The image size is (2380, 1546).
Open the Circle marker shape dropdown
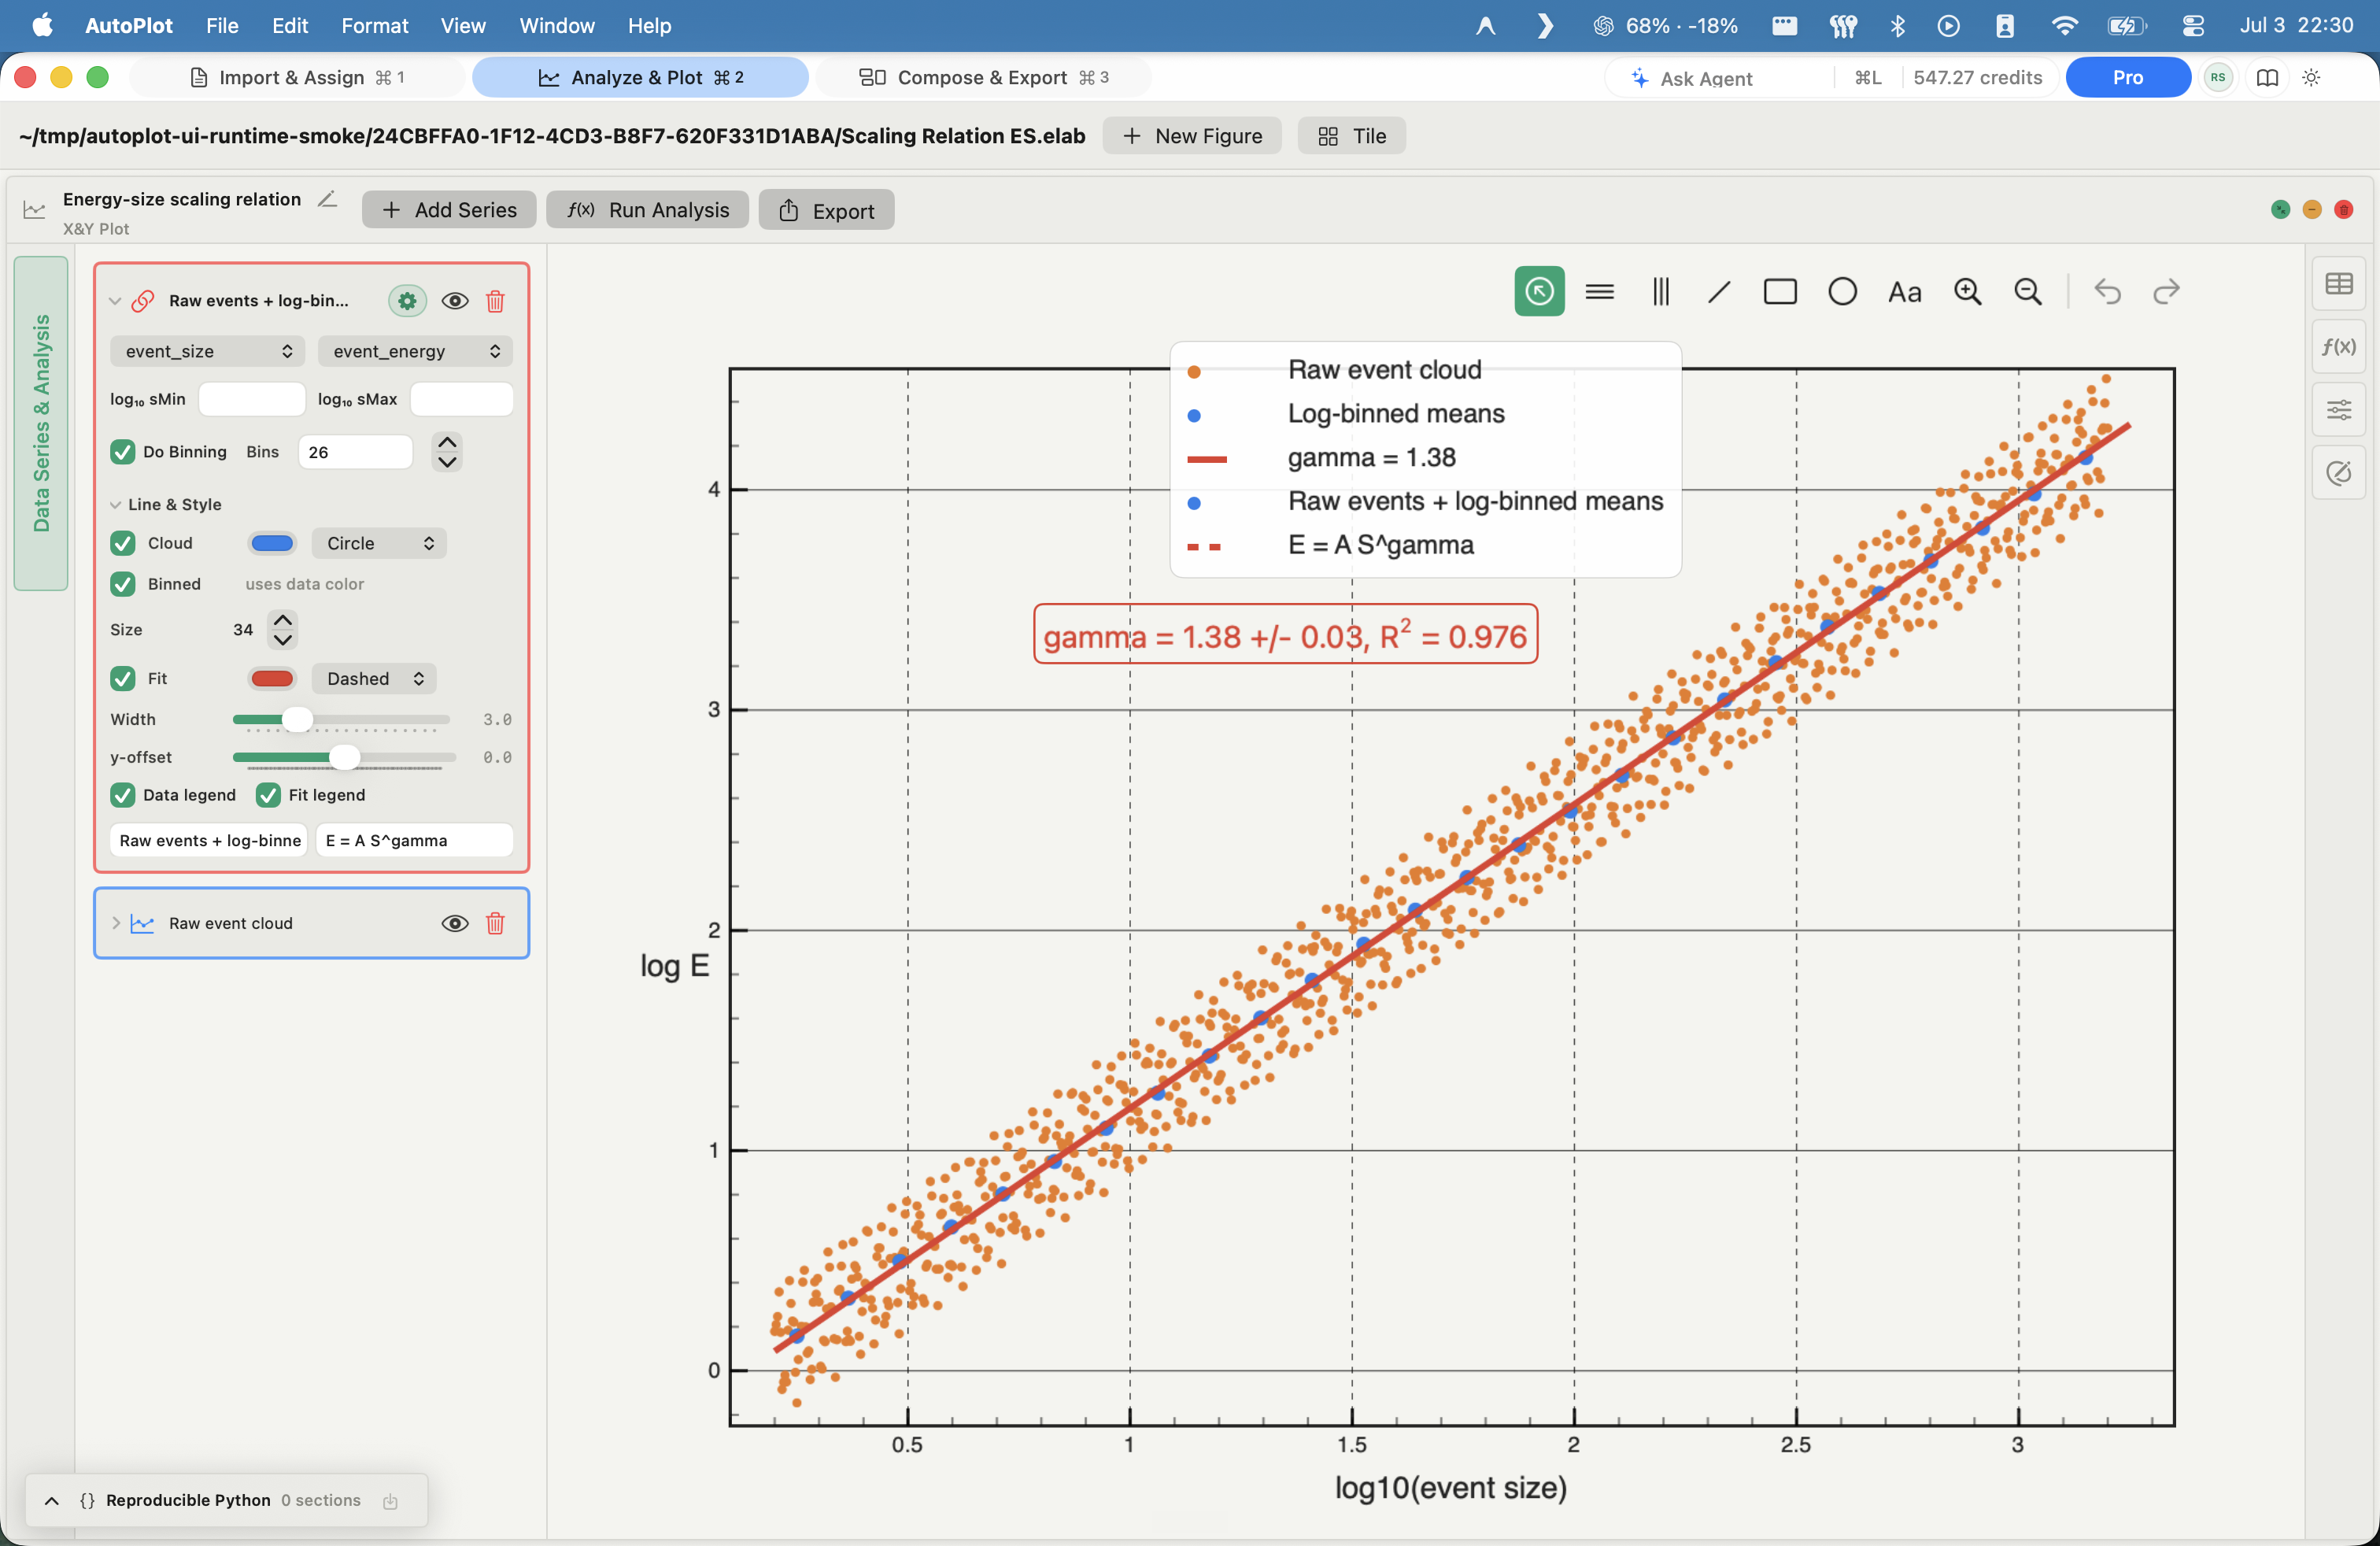coord(379,543)
